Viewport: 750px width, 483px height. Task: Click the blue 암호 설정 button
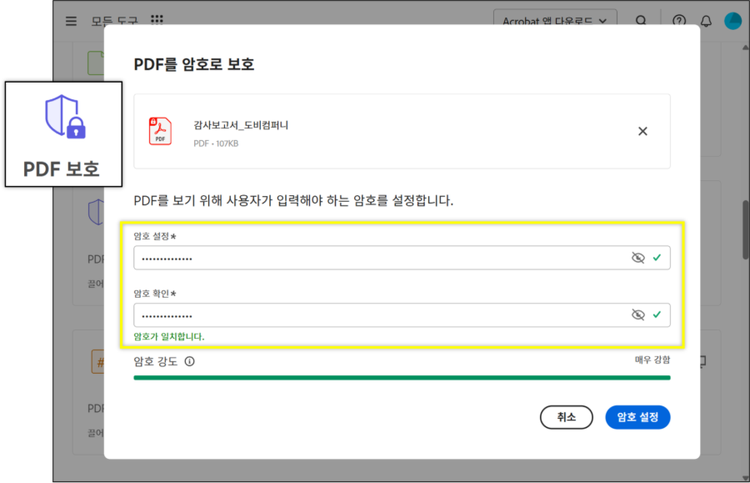(x=638, y=417)
